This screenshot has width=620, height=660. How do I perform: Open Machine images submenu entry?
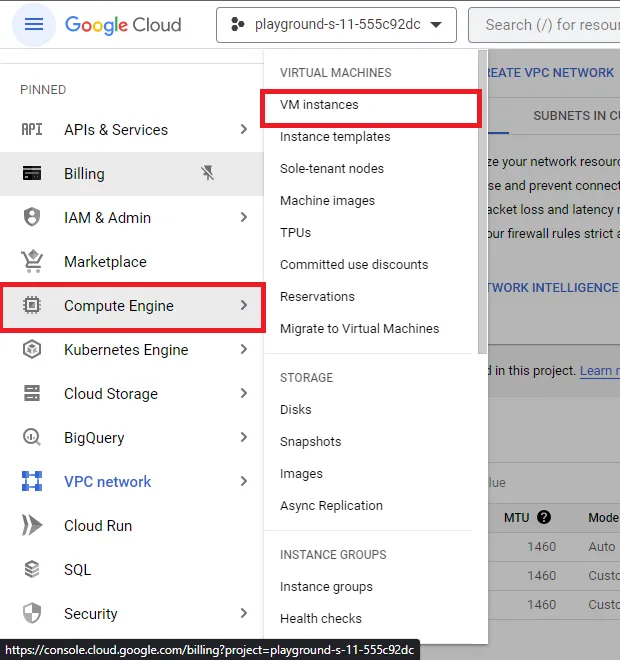(371, 200)
